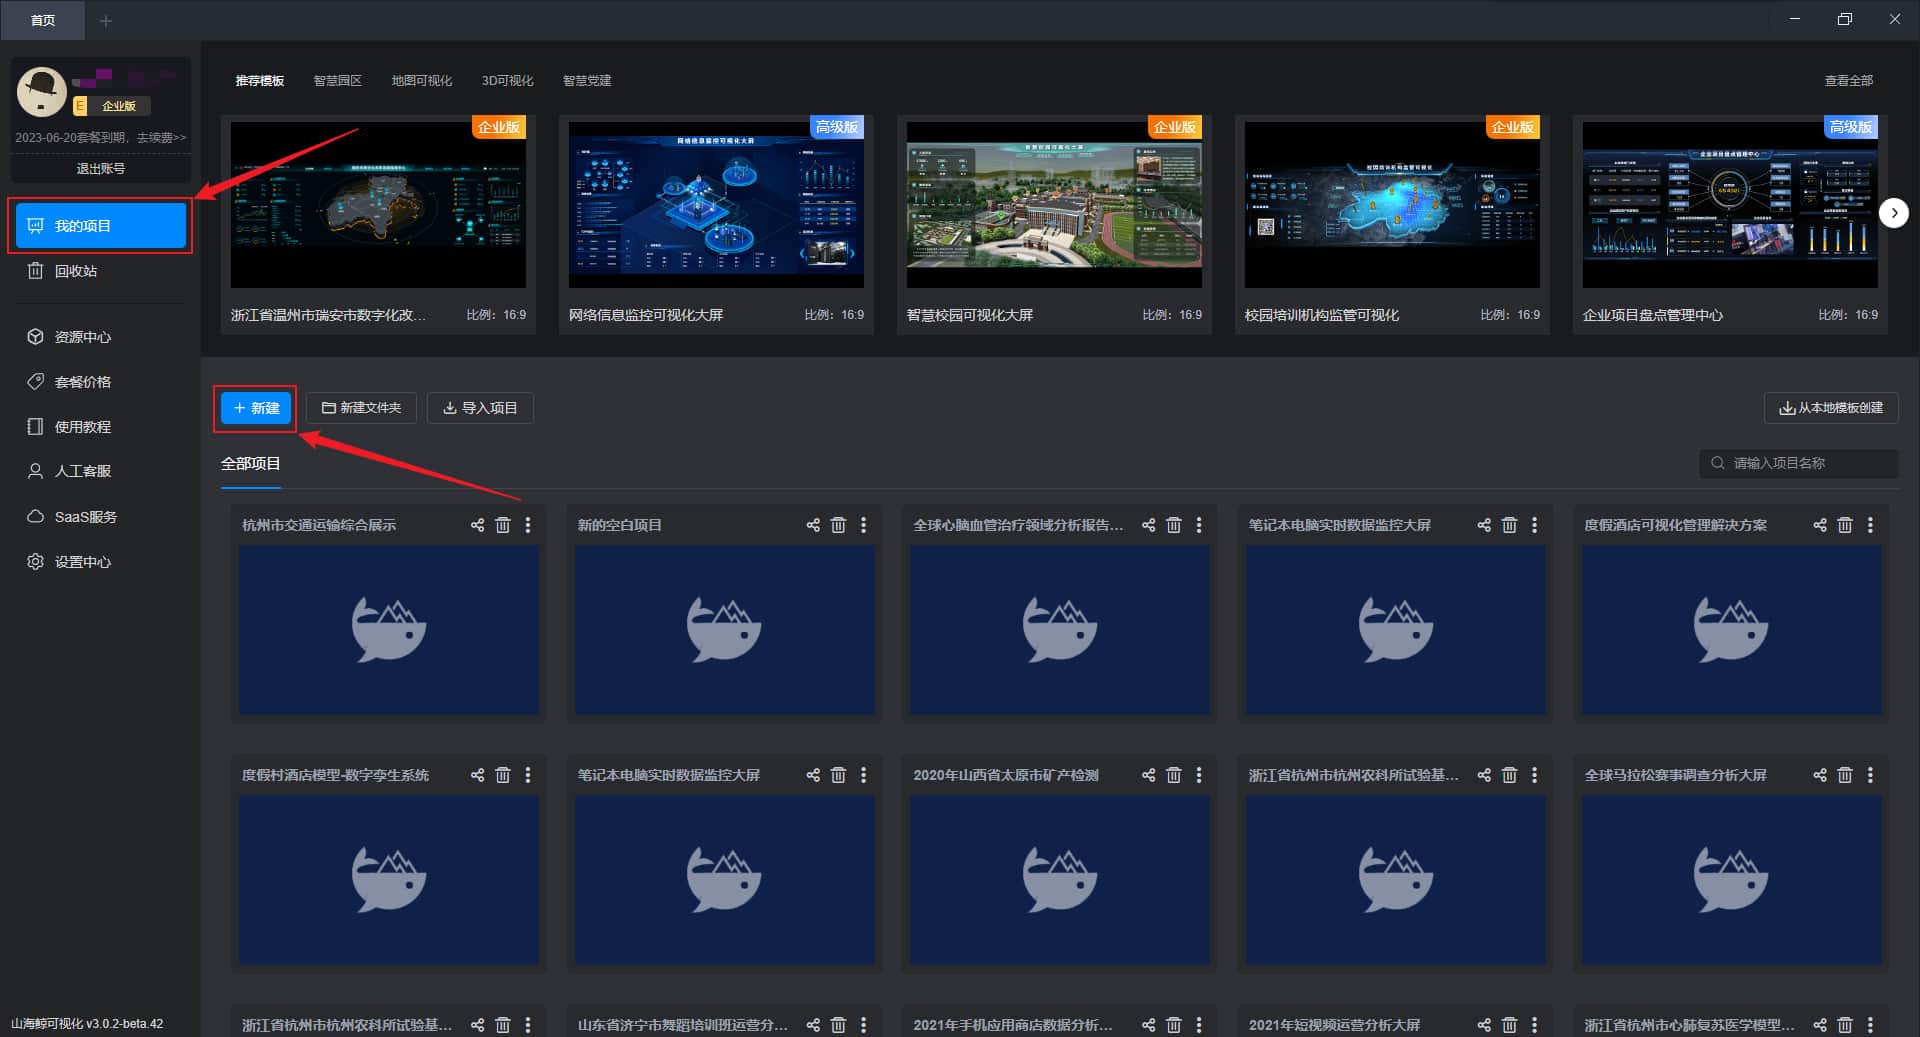
Task: Open 我的项目 in the sidebar
Action: click(101, 226)
